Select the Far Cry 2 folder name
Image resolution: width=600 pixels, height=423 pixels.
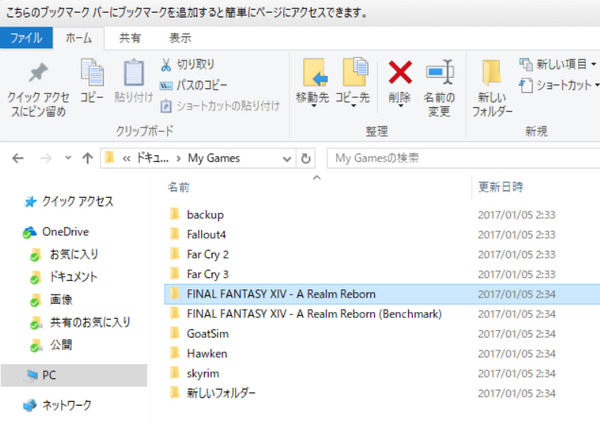208,254
